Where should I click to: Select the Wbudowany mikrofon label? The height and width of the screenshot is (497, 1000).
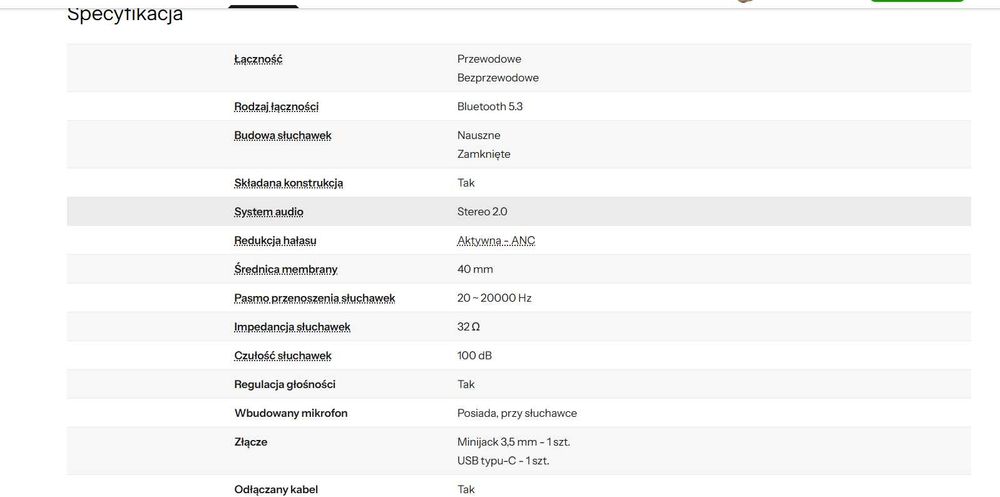(290, 413)
